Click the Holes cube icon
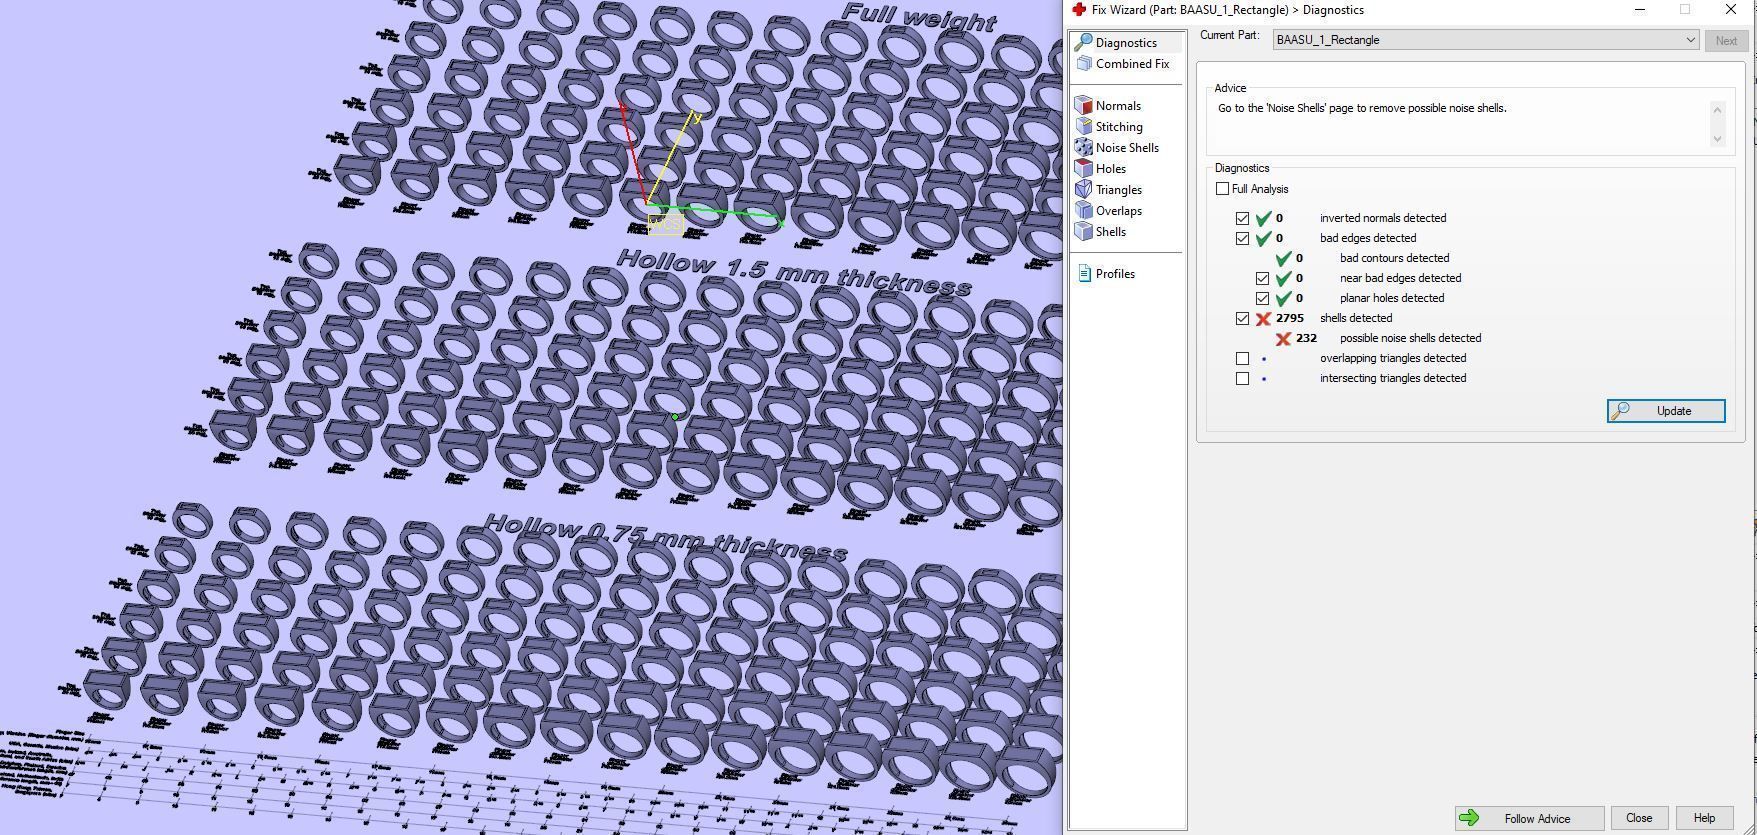 [x=1083, y=168]
